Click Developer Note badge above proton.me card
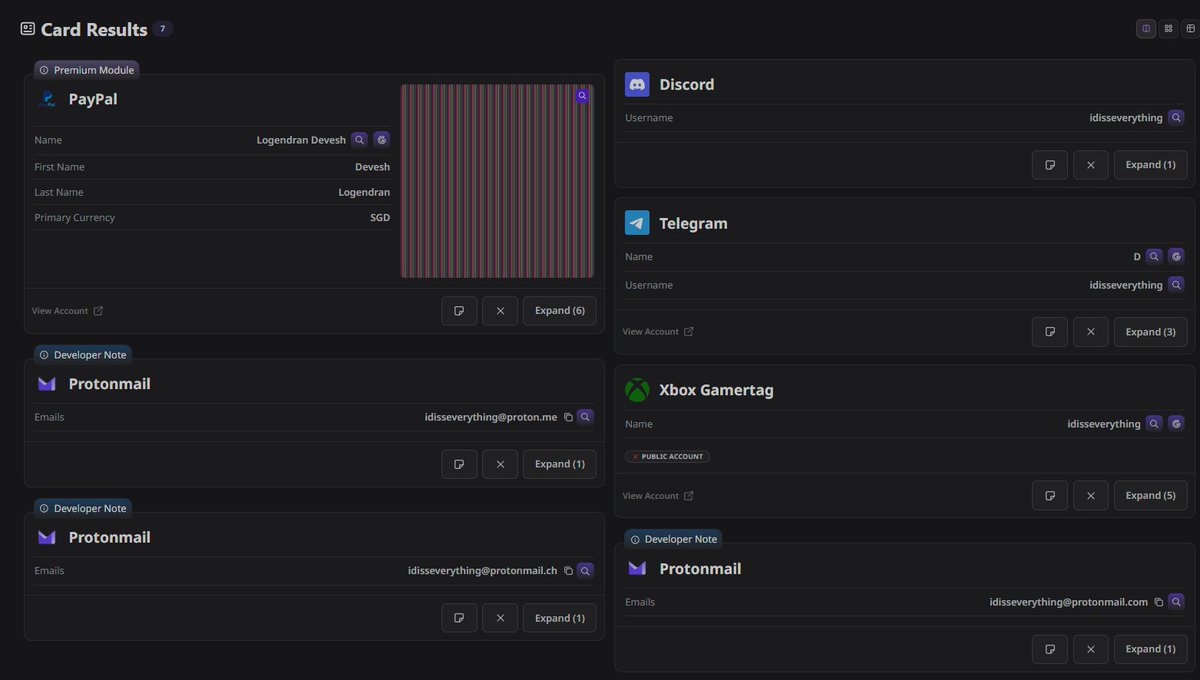This screenshot has height=680, width=1200. click(x=83, y=354)
